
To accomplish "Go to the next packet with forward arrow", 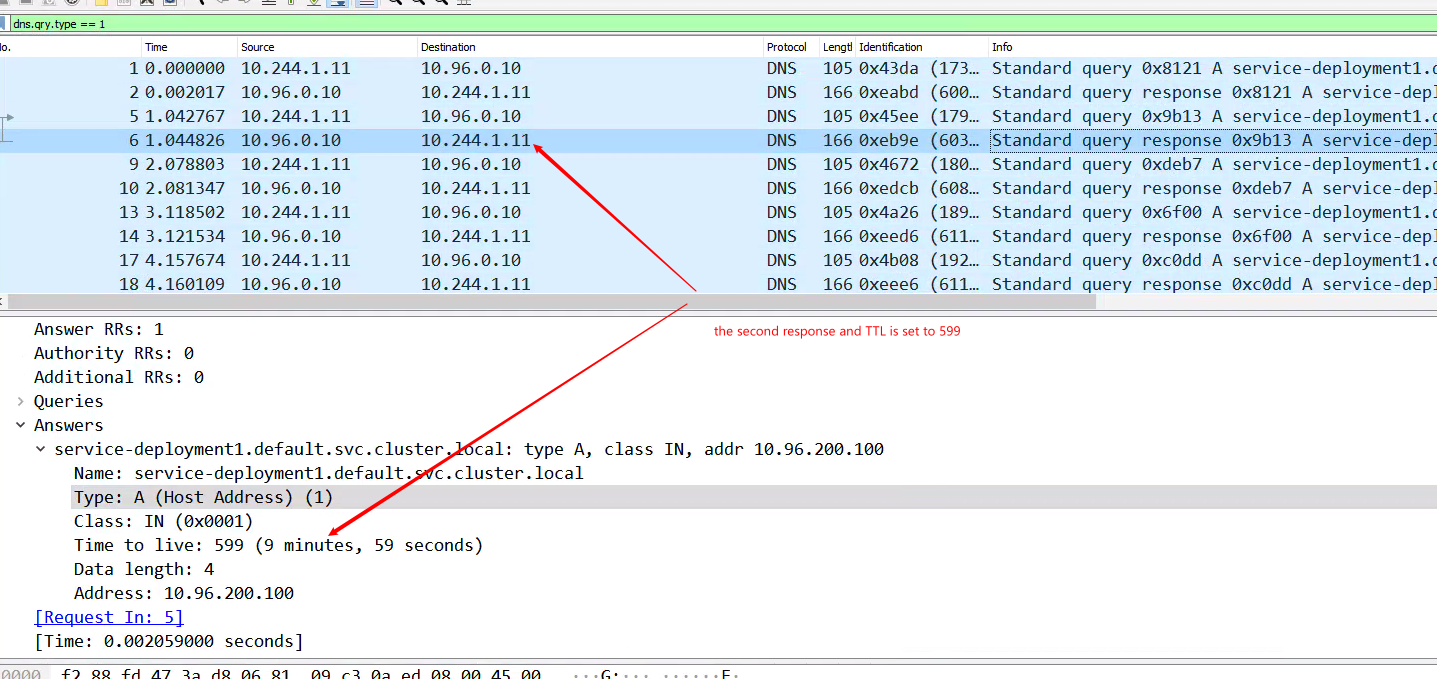I will click(243, 5).
